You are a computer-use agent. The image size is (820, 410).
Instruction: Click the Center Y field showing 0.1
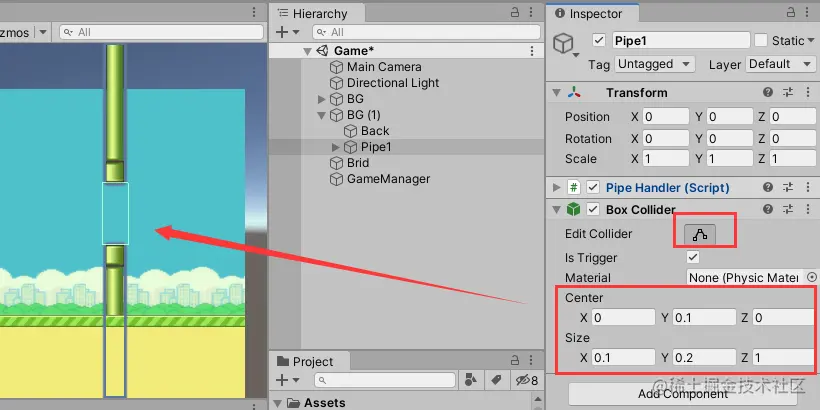click(x=704, y=317)
